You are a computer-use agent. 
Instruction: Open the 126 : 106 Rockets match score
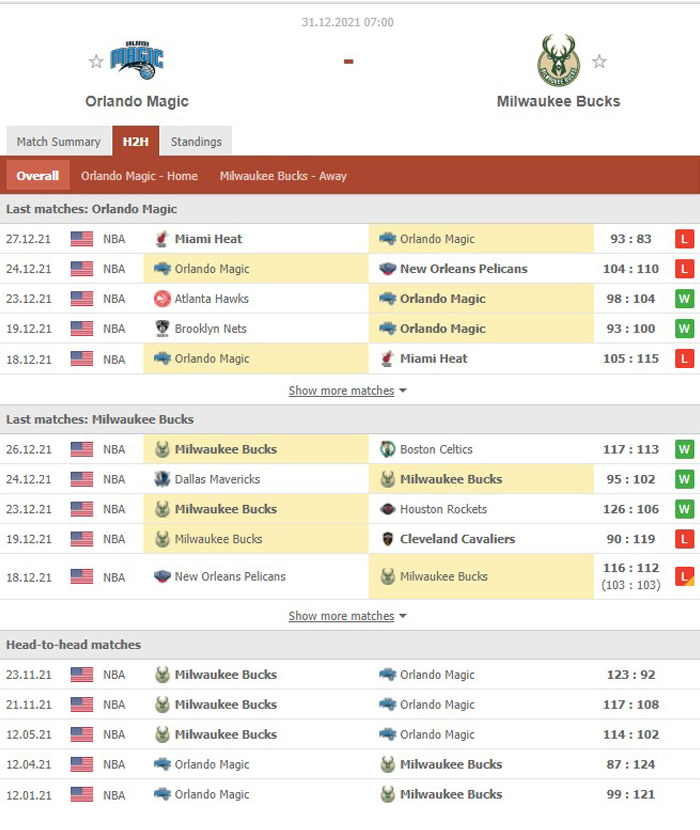[x=631, y=509]
